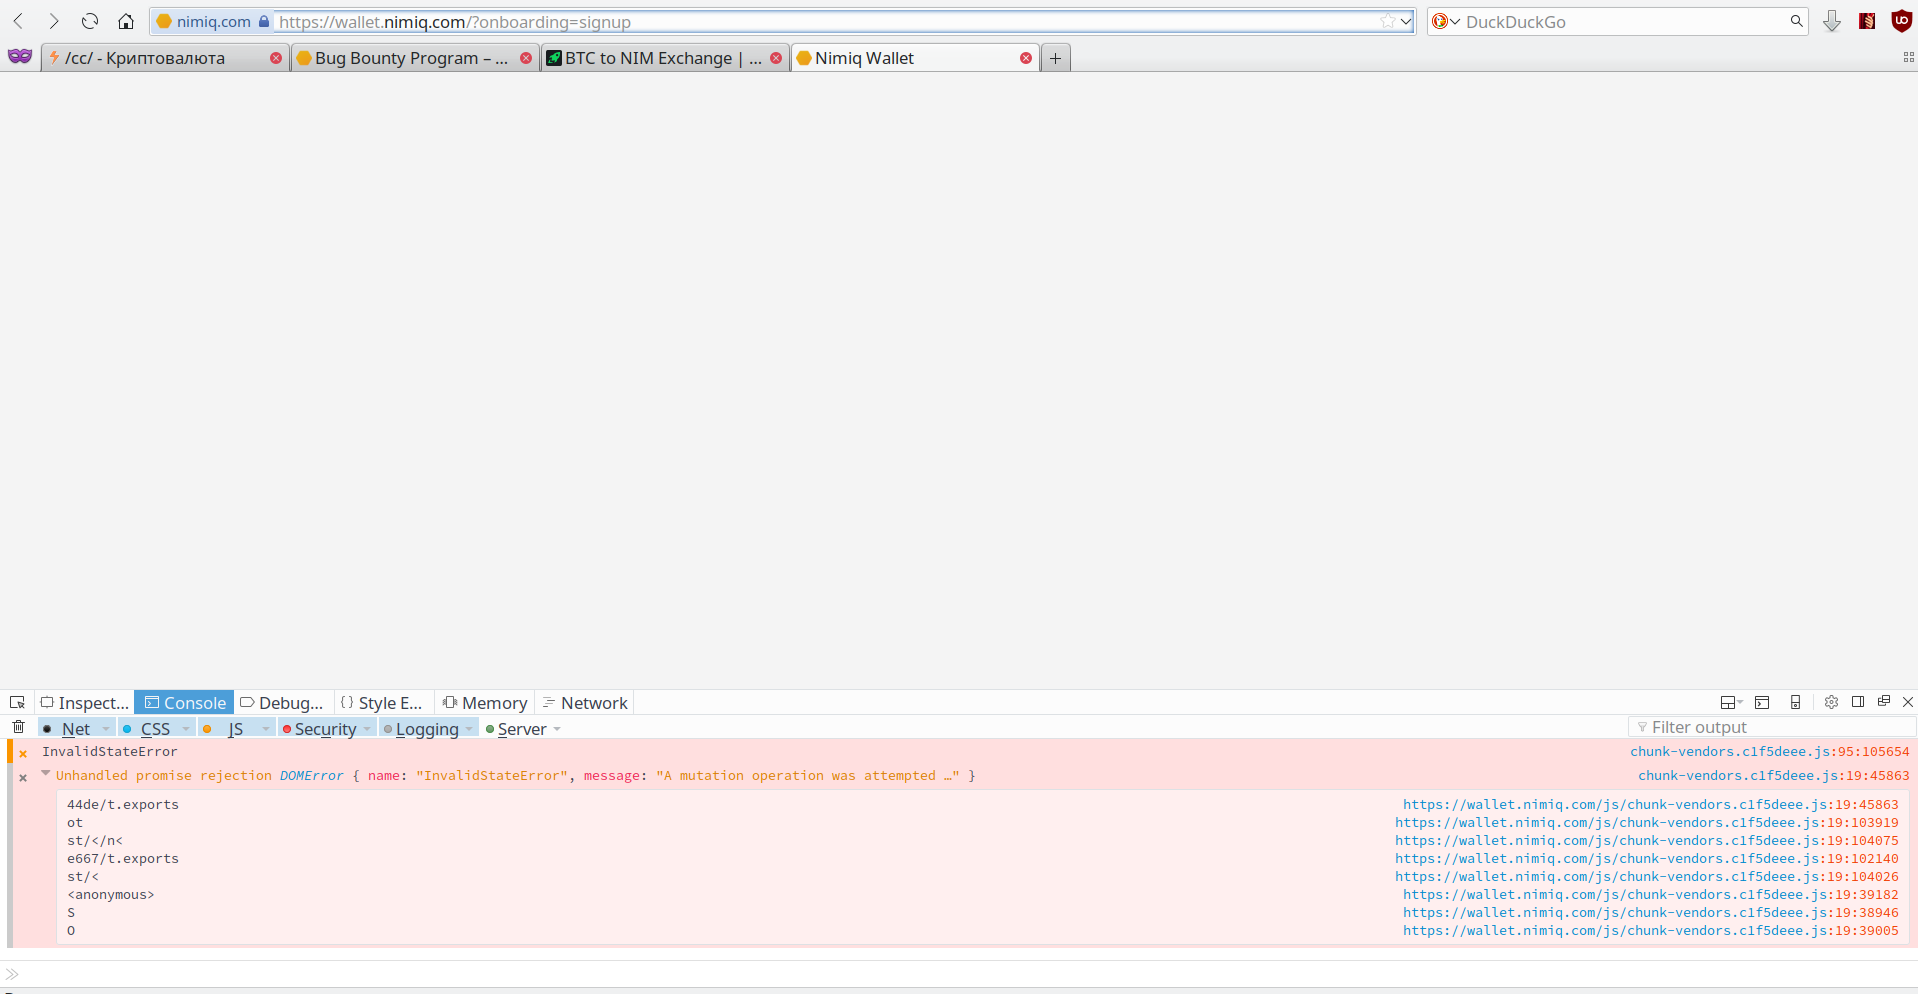Toggle the JS filter button
The height and width of the screenshot is (994, 1918).
coord(226,729)
